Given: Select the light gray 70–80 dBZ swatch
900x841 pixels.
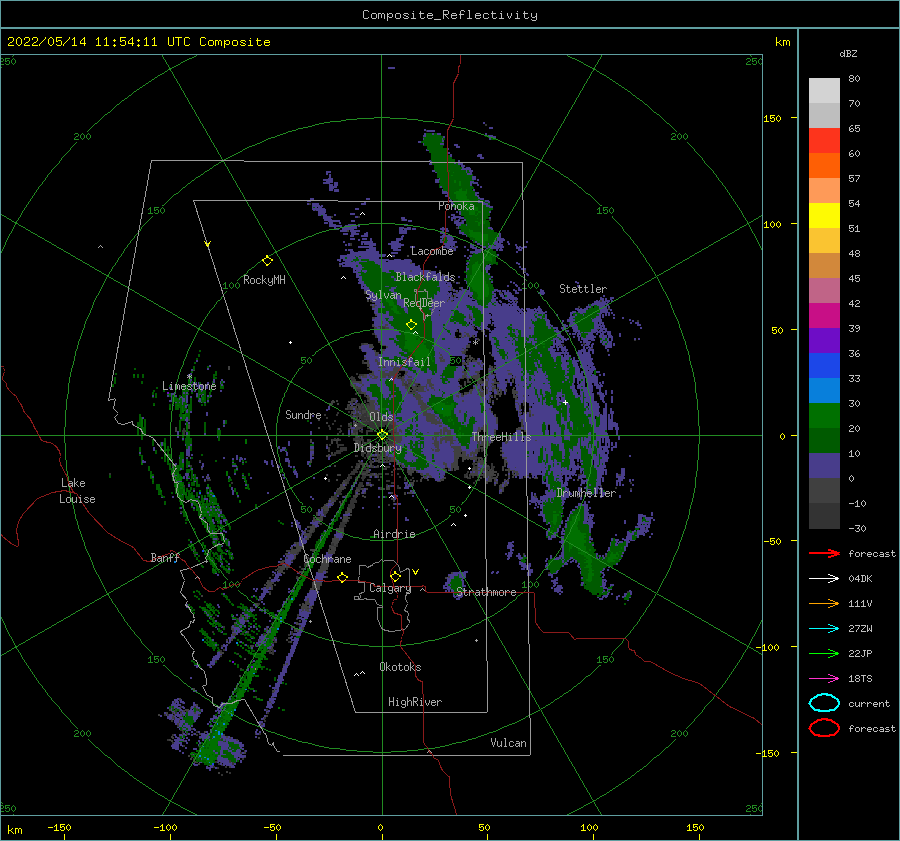Looking at the screenshot, I should (824, 91).
